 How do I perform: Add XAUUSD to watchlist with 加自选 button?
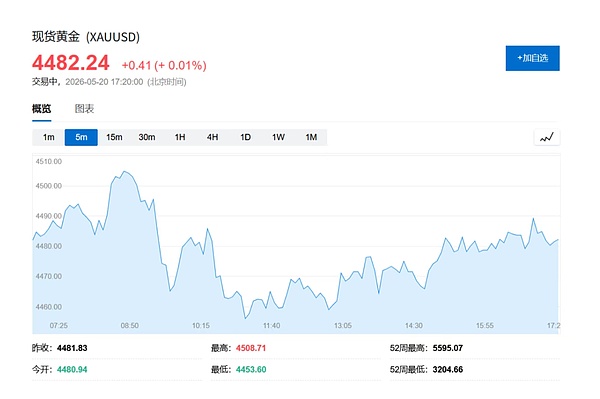point(532,58)
